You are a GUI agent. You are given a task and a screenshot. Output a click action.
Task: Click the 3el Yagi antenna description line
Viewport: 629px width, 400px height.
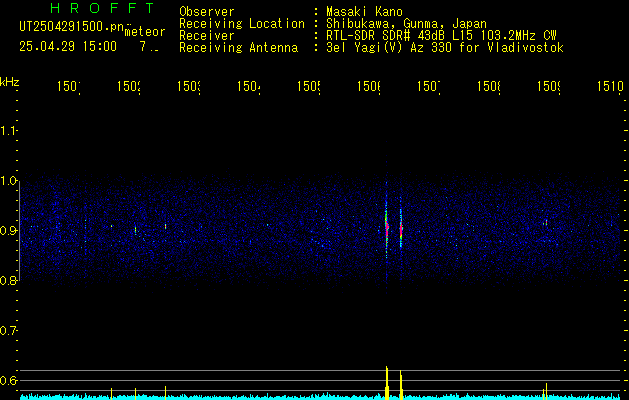point(445,48)
